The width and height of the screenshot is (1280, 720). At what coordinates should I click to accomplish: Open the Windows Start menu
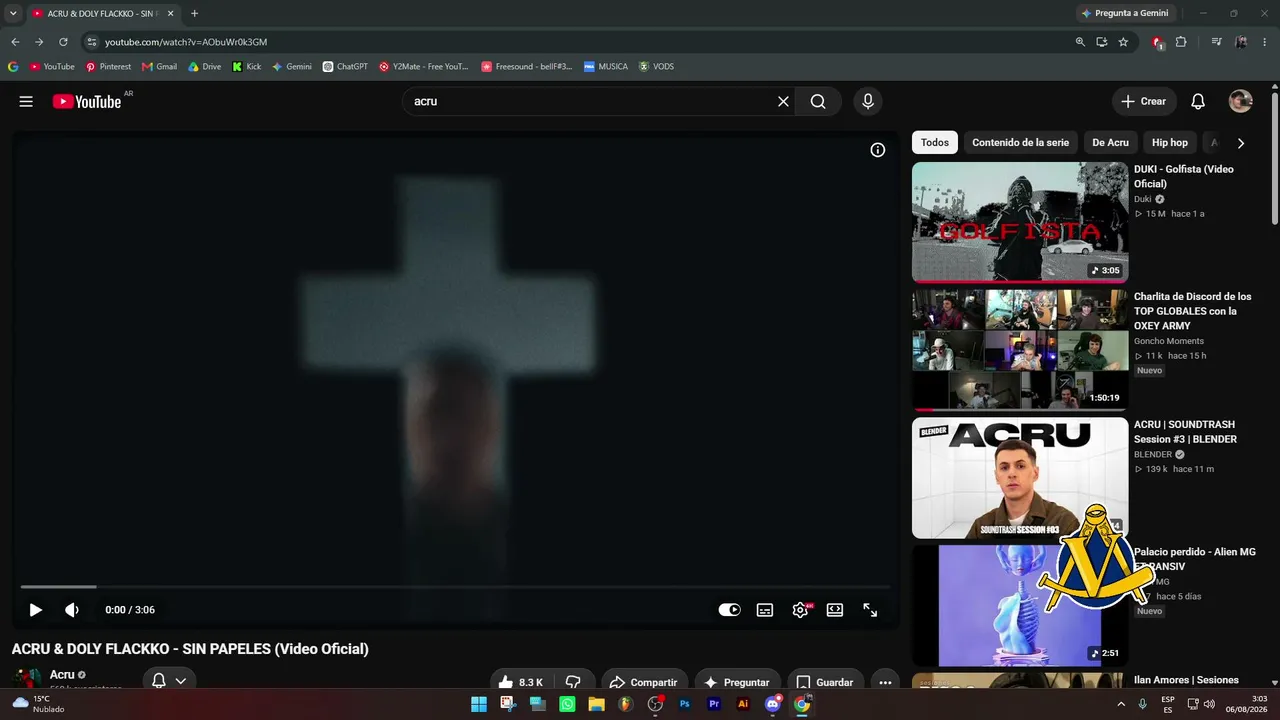[x=479, y=704]
